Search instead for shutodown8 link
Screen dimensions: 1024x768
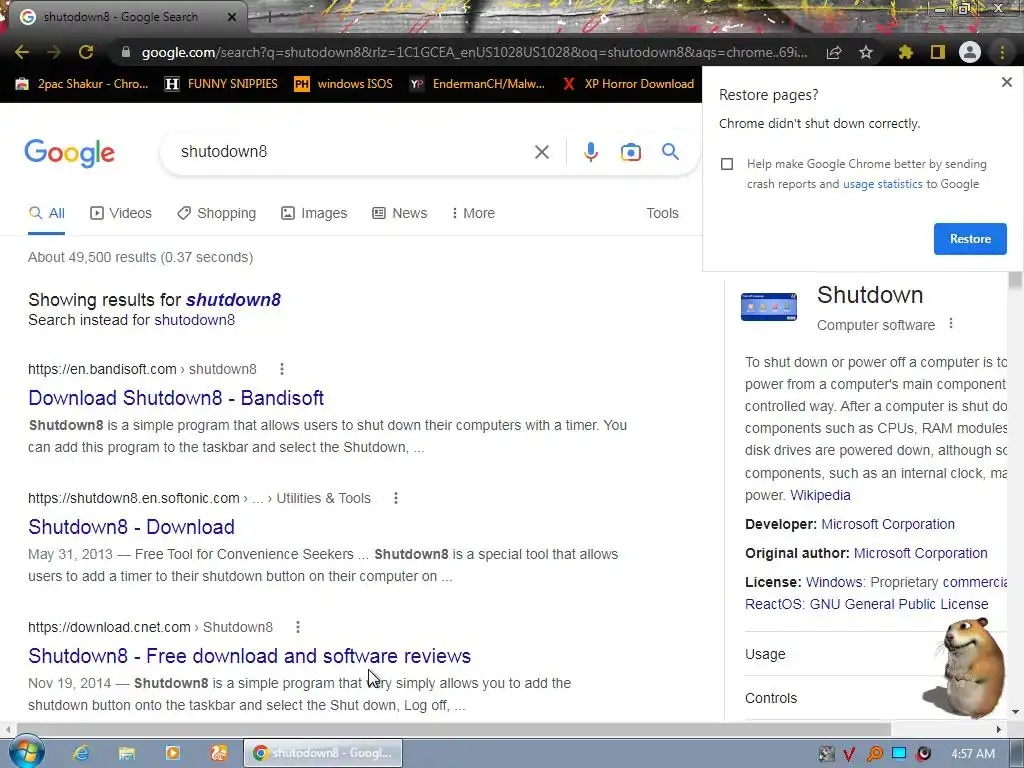point(195,320)
